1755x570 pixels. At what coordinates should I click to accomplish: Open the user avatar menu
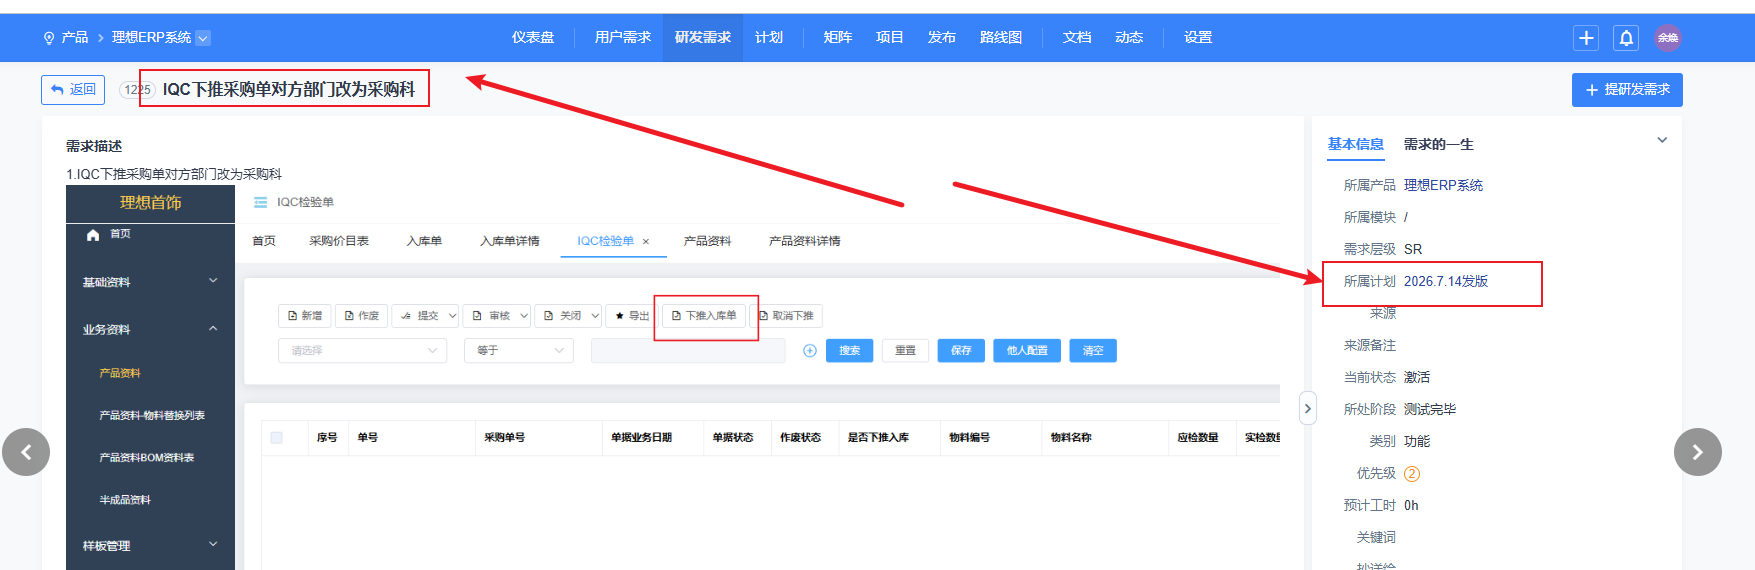1668,38
